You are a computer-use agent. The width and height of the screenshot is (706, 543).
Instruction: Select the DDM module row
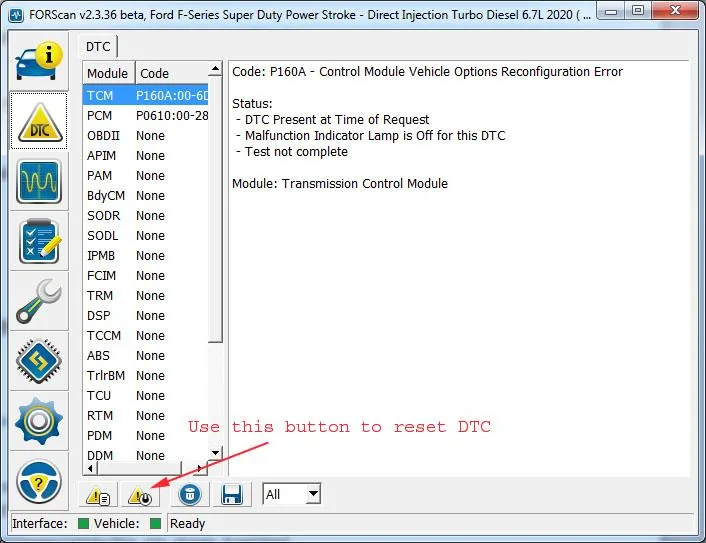[145, 455]
